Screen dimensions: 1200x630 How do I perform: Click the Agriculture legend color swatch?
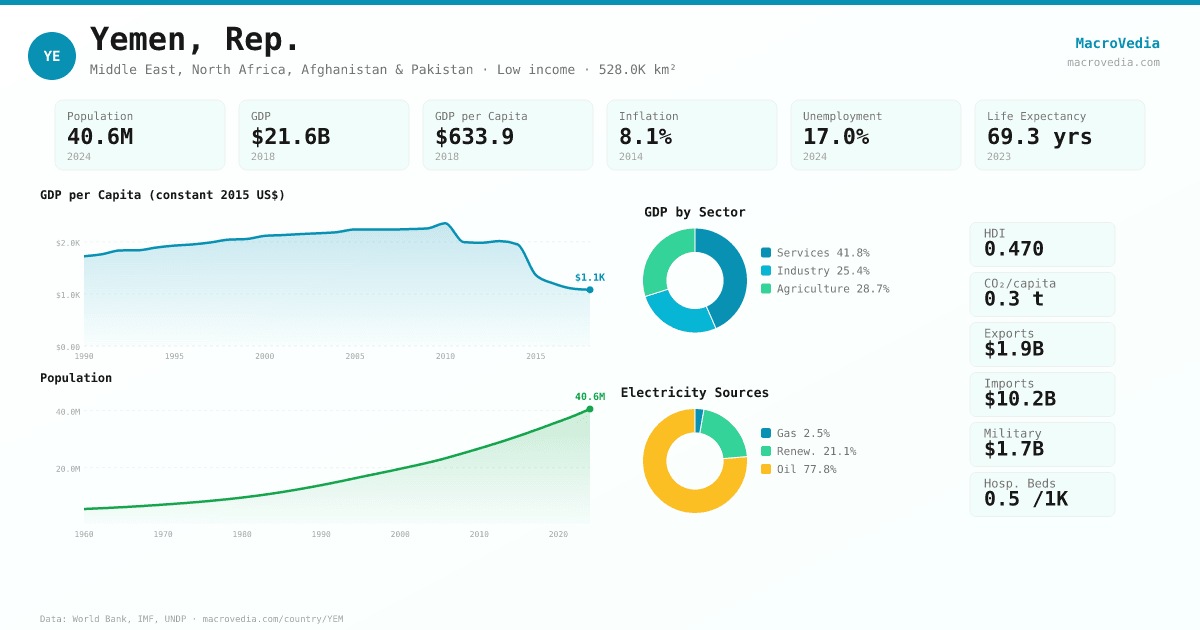(766, 289)
